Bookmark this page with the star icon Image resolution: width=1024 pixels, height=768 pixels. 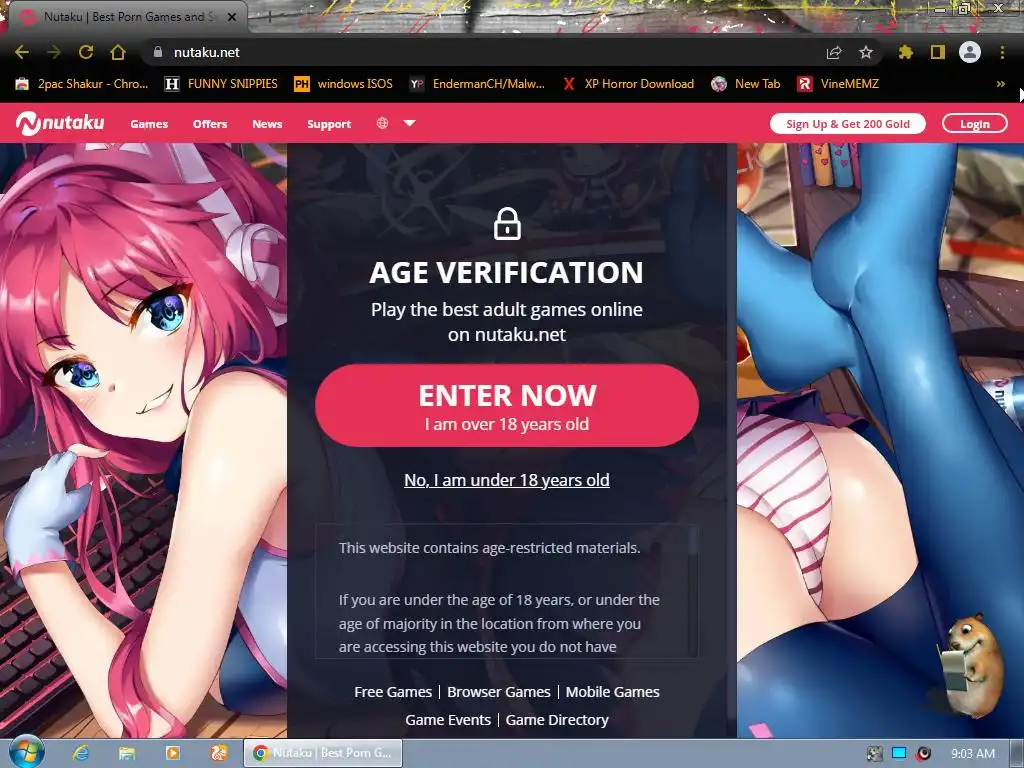[866, 52]
